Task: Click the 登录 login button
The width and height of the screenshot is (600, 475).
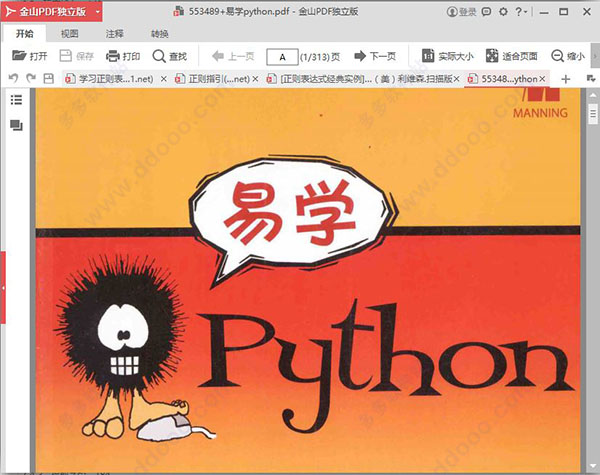Action: (x=461, y=12)
